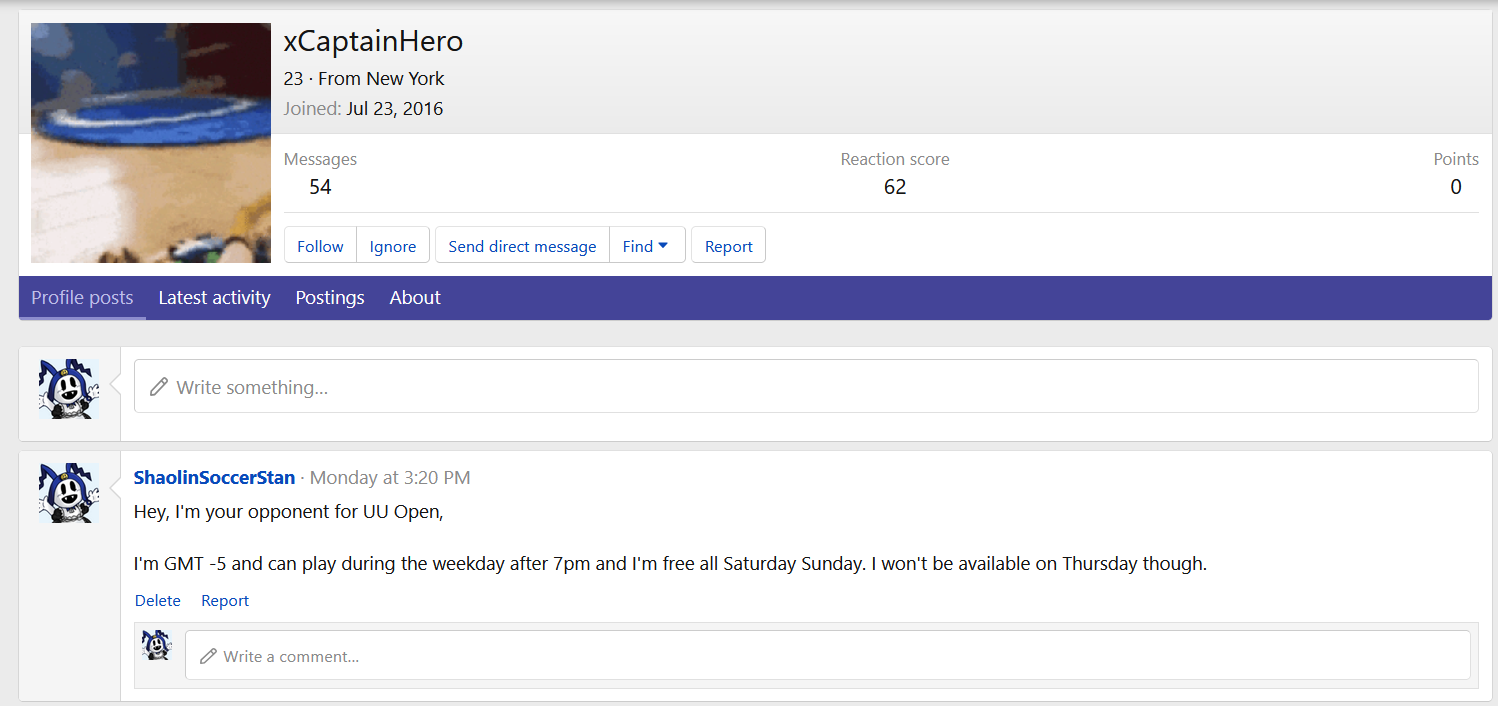Screen dimensions: 1498x706
Task: Click the Write a comment field
Action: (828, 656)
